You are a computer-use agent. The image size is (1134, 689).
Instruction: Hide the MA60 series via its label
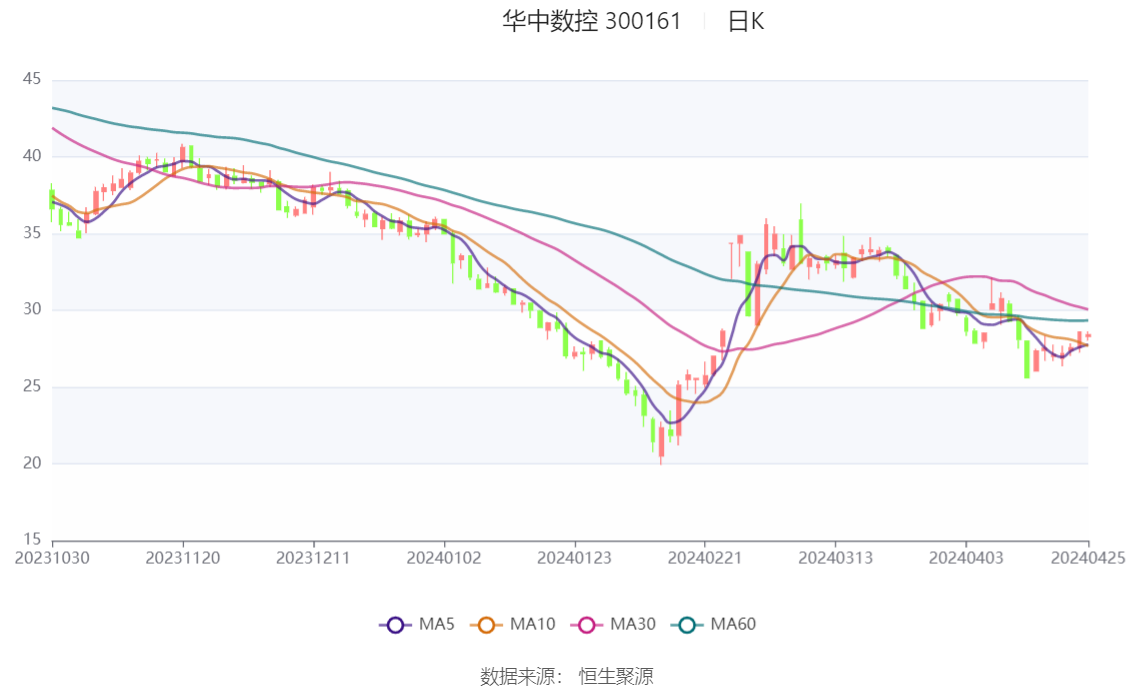[x=733, y=624]
